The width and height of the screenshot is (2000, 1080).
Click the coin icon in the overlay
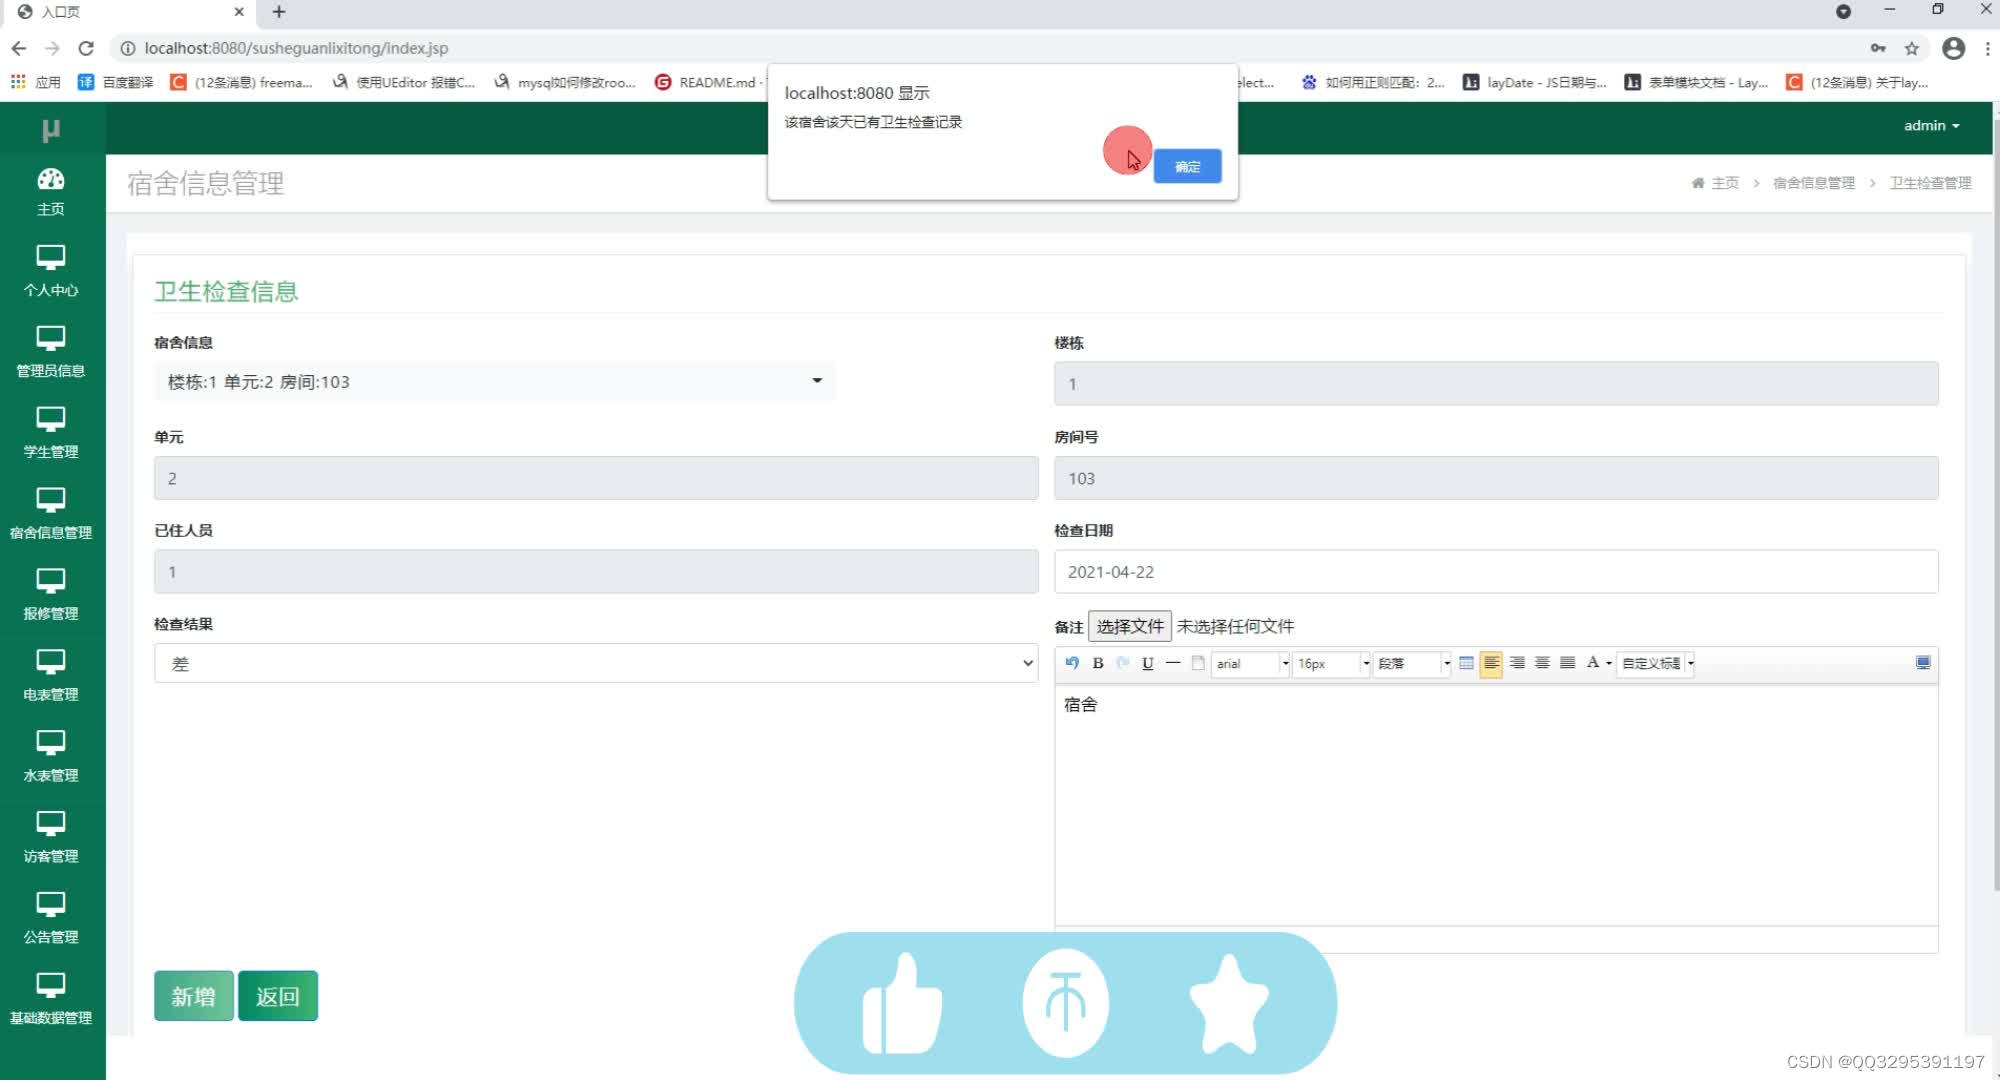1066,1003
